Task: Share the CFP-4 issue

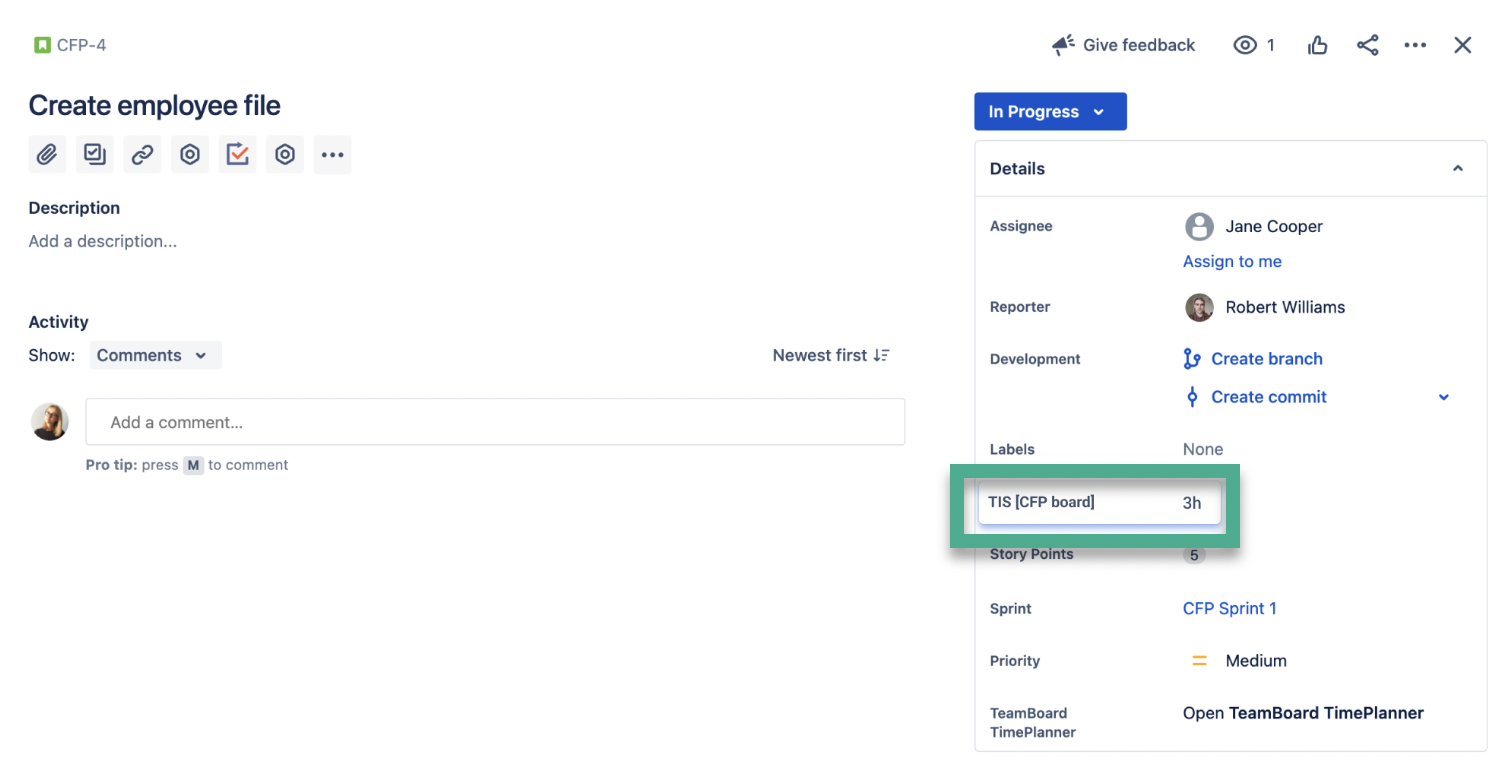Action: 1367,45
